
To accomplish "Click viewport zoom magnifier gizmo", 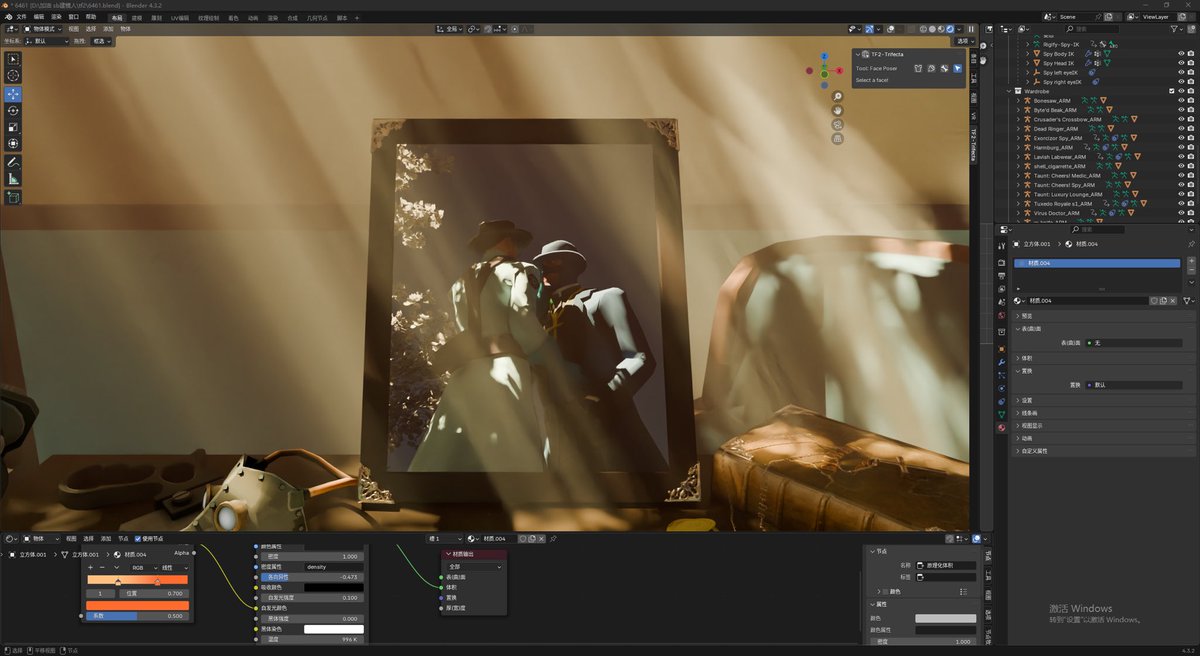I will (837, 97).
